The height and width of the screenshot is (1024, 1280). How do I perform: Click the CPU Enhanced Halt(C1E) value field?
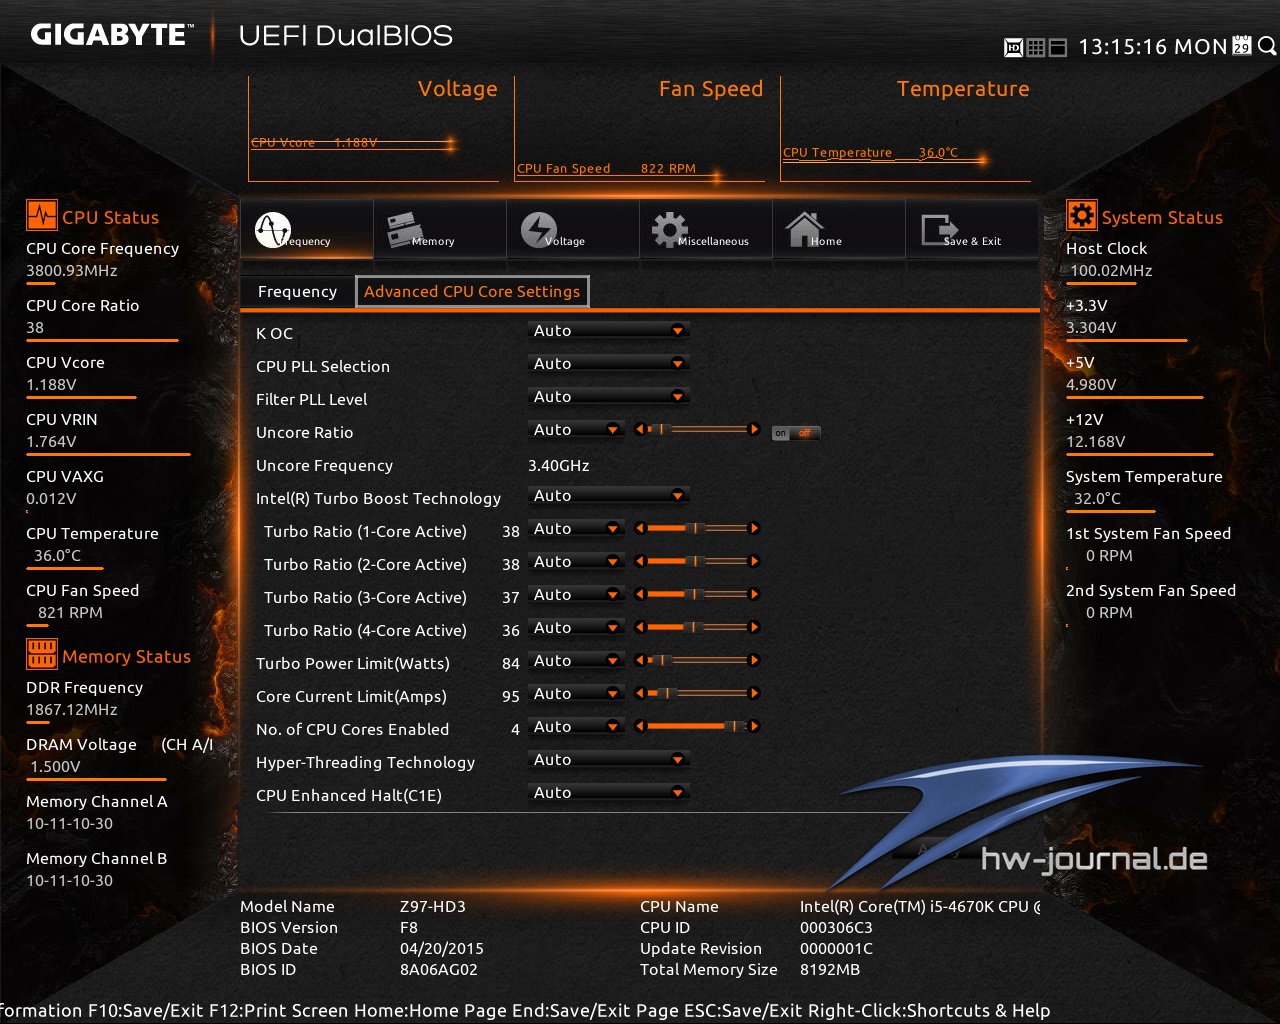click(608, 792)
